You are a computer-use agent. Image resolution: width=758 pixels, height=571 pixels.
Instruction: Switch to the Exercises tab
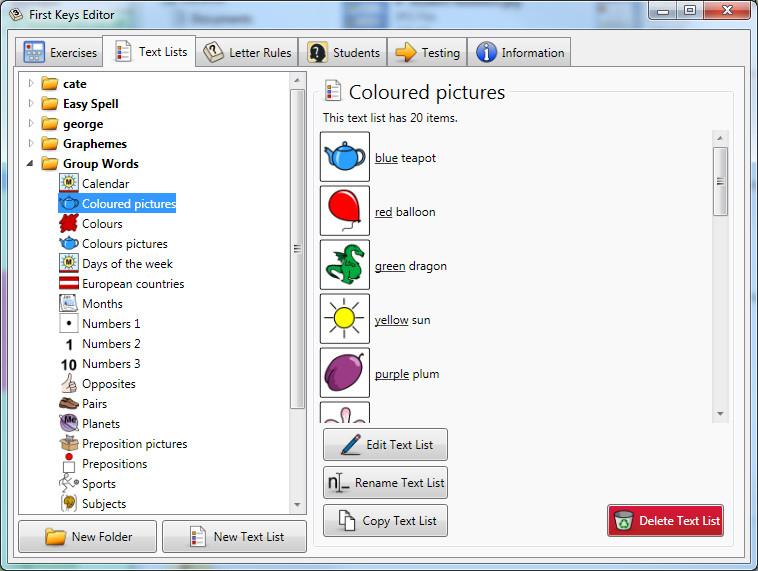tap(60, 53)
